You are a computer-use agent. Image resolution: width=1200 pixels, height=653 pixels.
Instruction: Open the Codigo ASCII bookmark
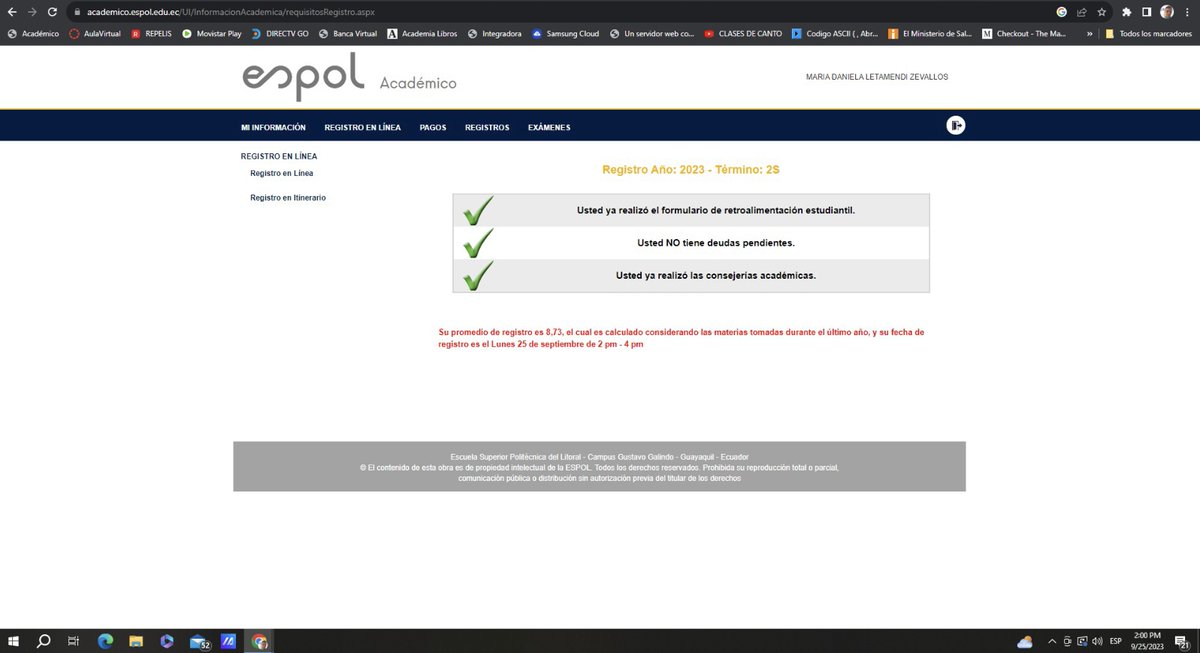(x=836, y=33)
